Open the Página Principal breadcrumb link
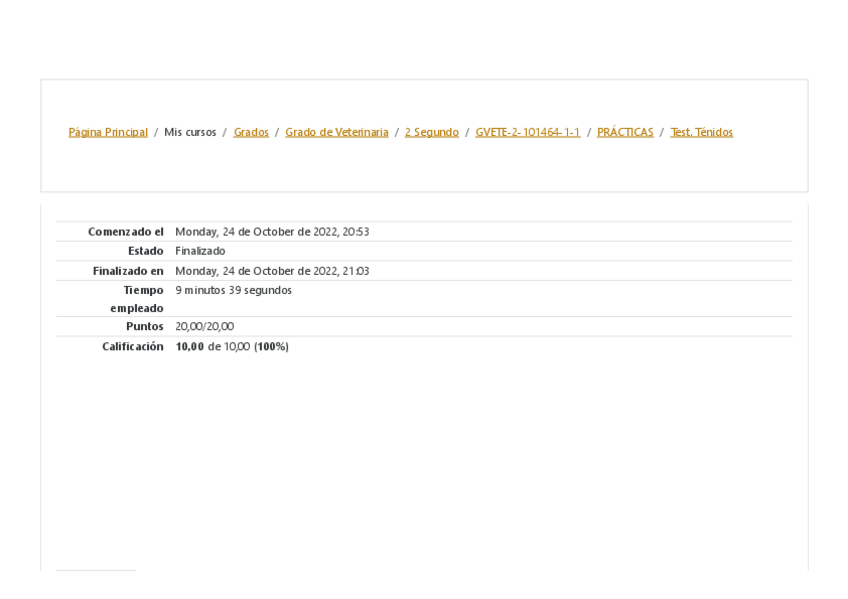 [108, 132]
